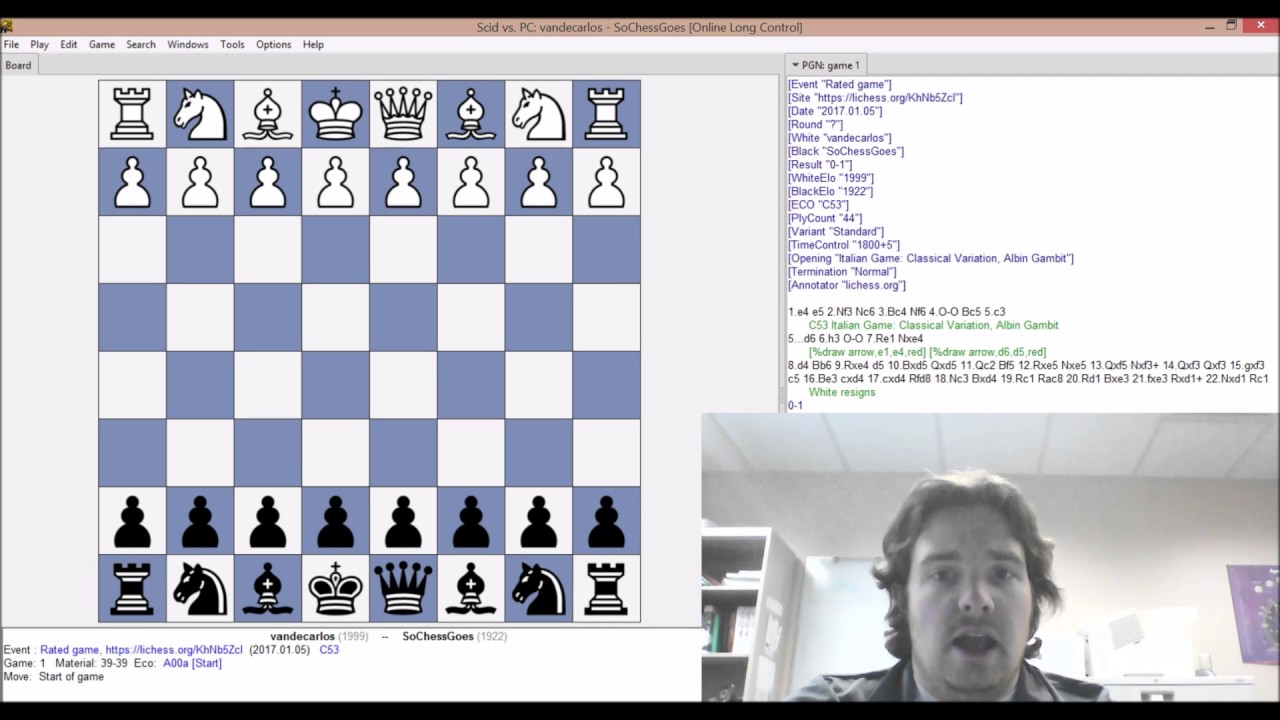The height and width of the screenshot is (720, 1280).
Task: Click the C53 ECO link below the board
Action: coord(329,650)
